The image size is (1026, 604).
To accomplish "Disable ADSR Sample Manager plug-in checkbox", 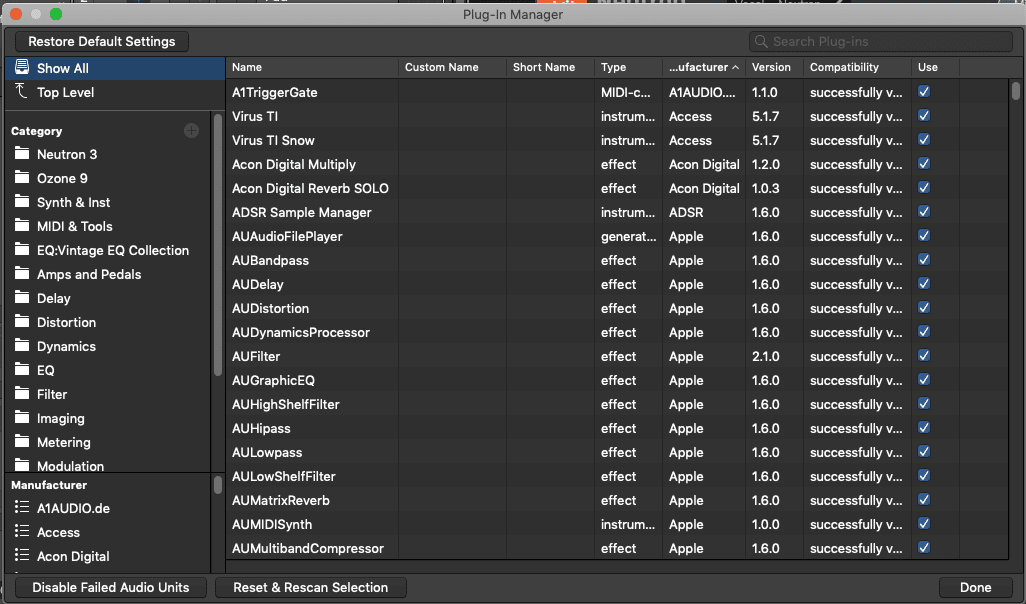I will point(924,211).
